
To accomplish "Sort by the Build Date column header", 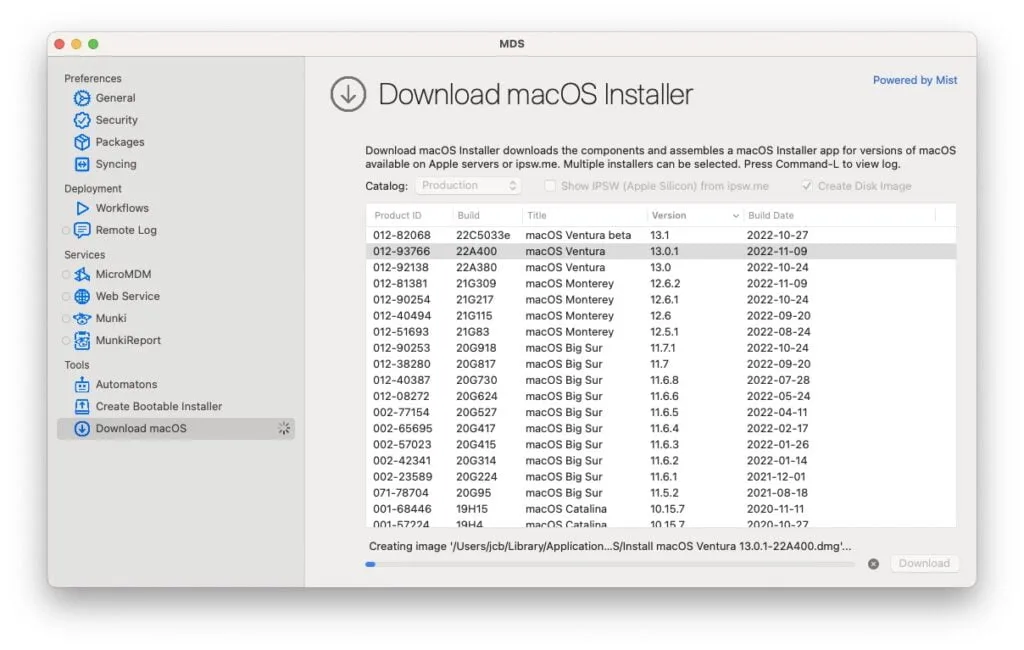I will click(x=771, y=216).
